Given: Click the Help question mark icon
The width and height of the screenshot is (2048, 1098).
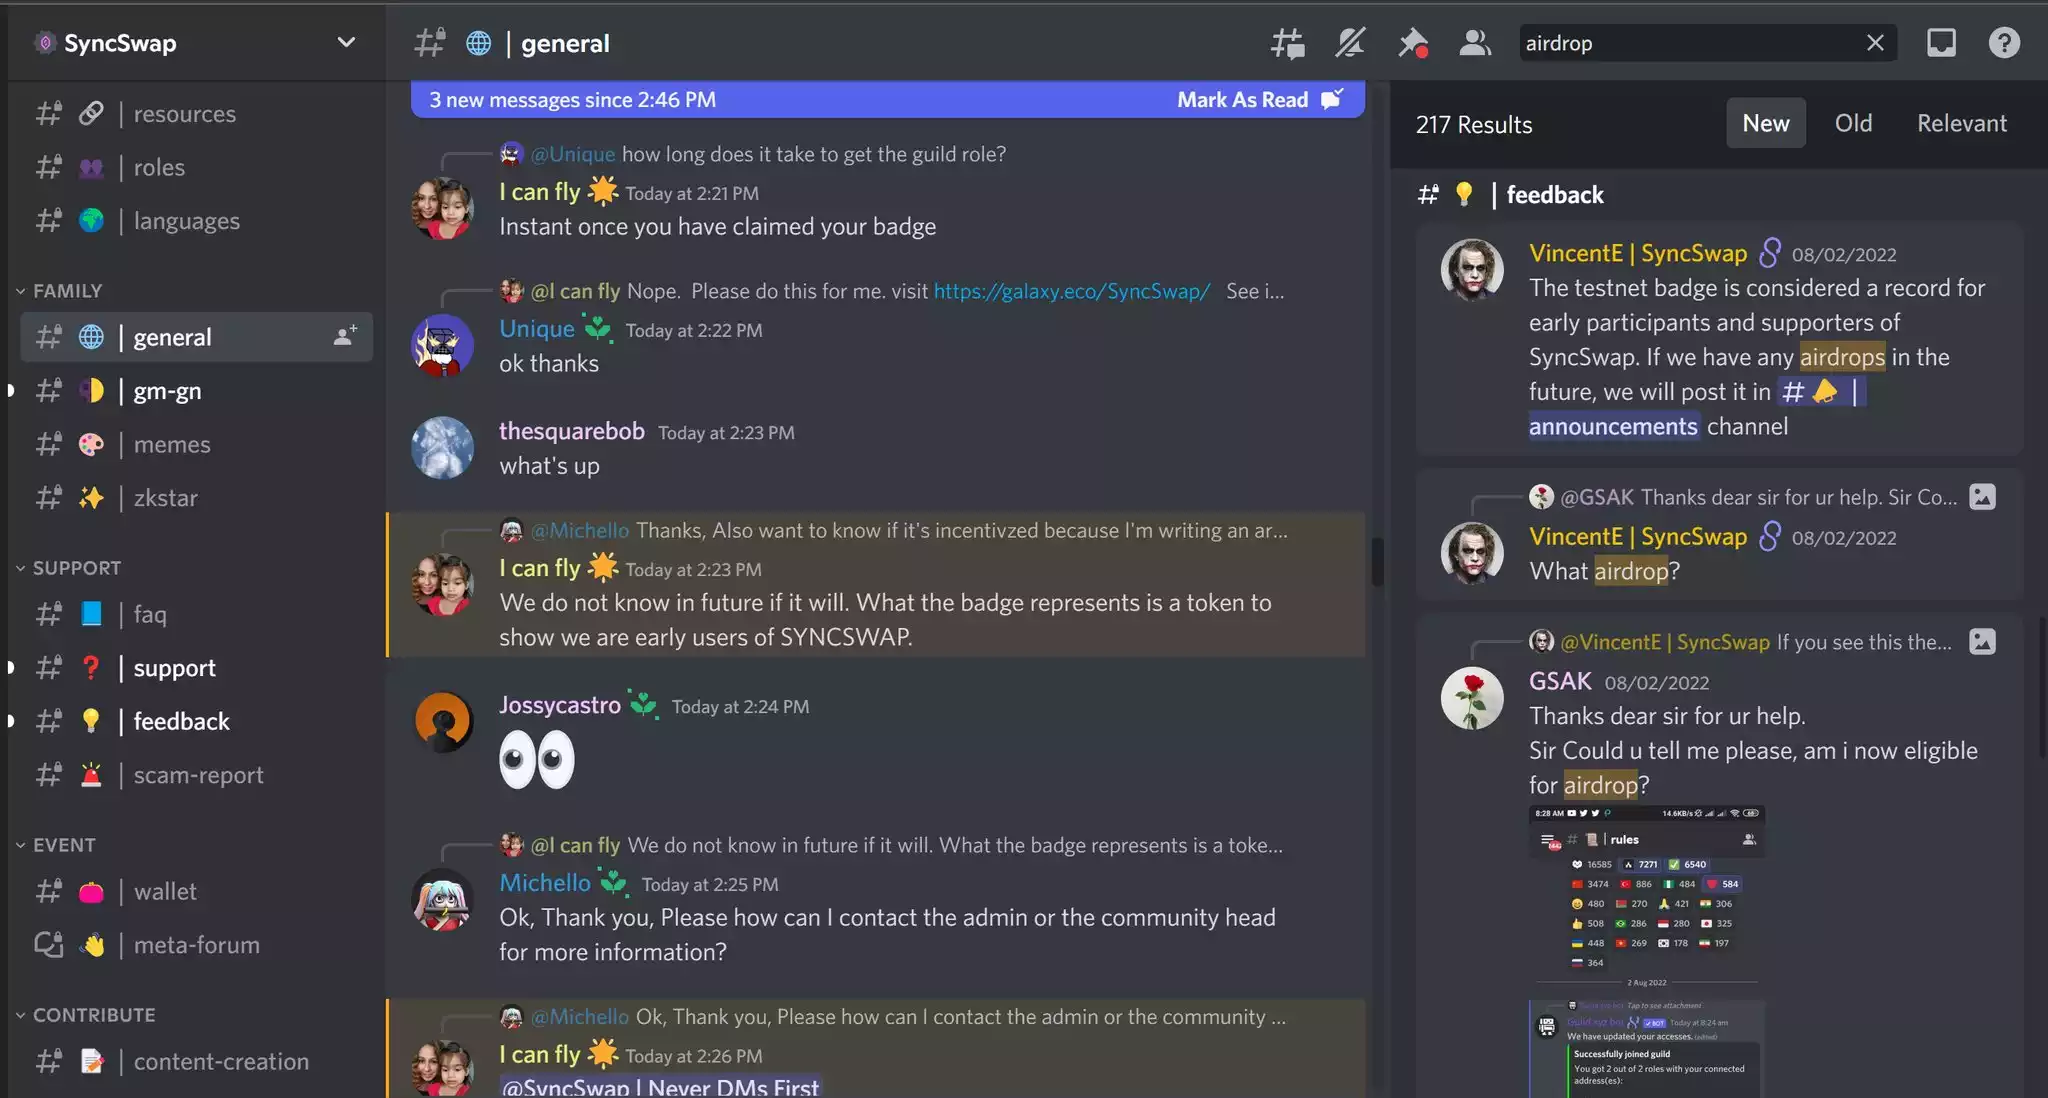Looking at the screenshot, I should 2004,43.
